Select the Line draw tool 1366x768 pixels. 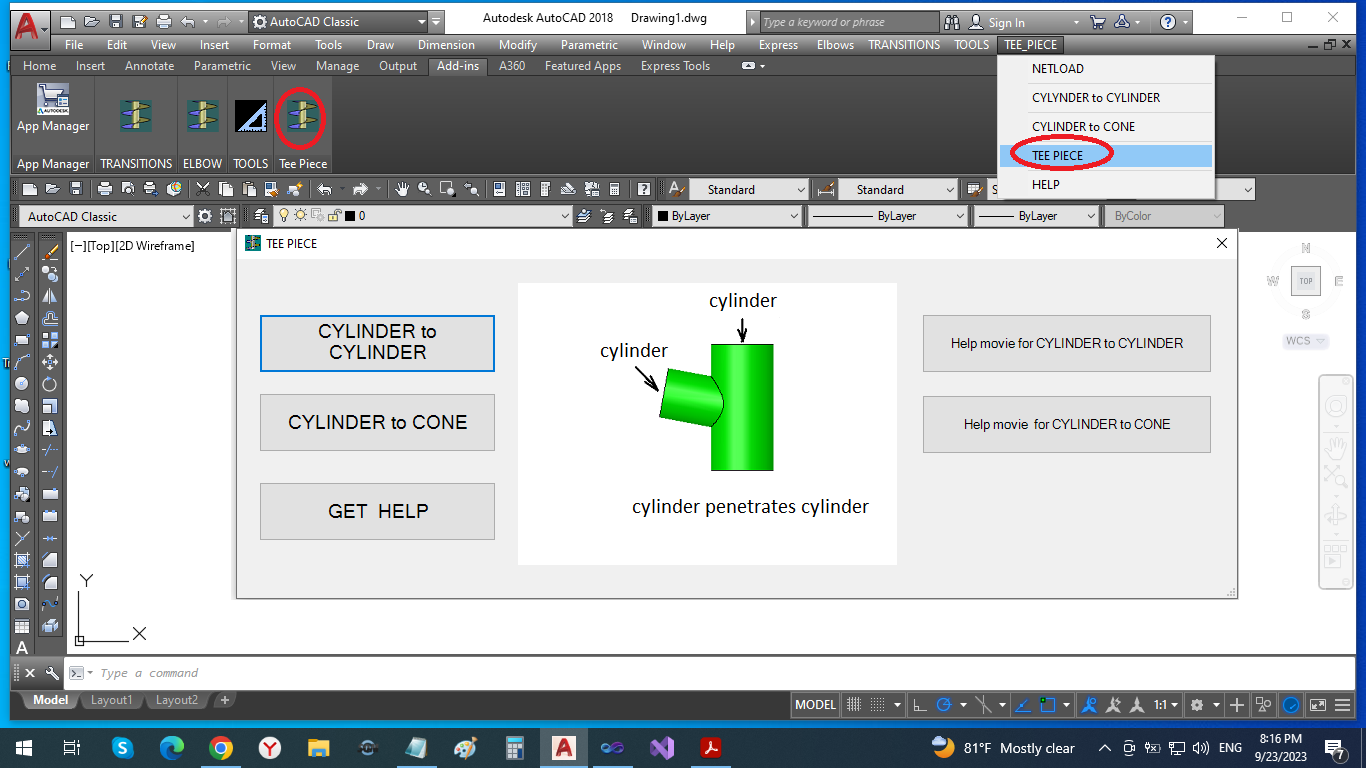22,252
